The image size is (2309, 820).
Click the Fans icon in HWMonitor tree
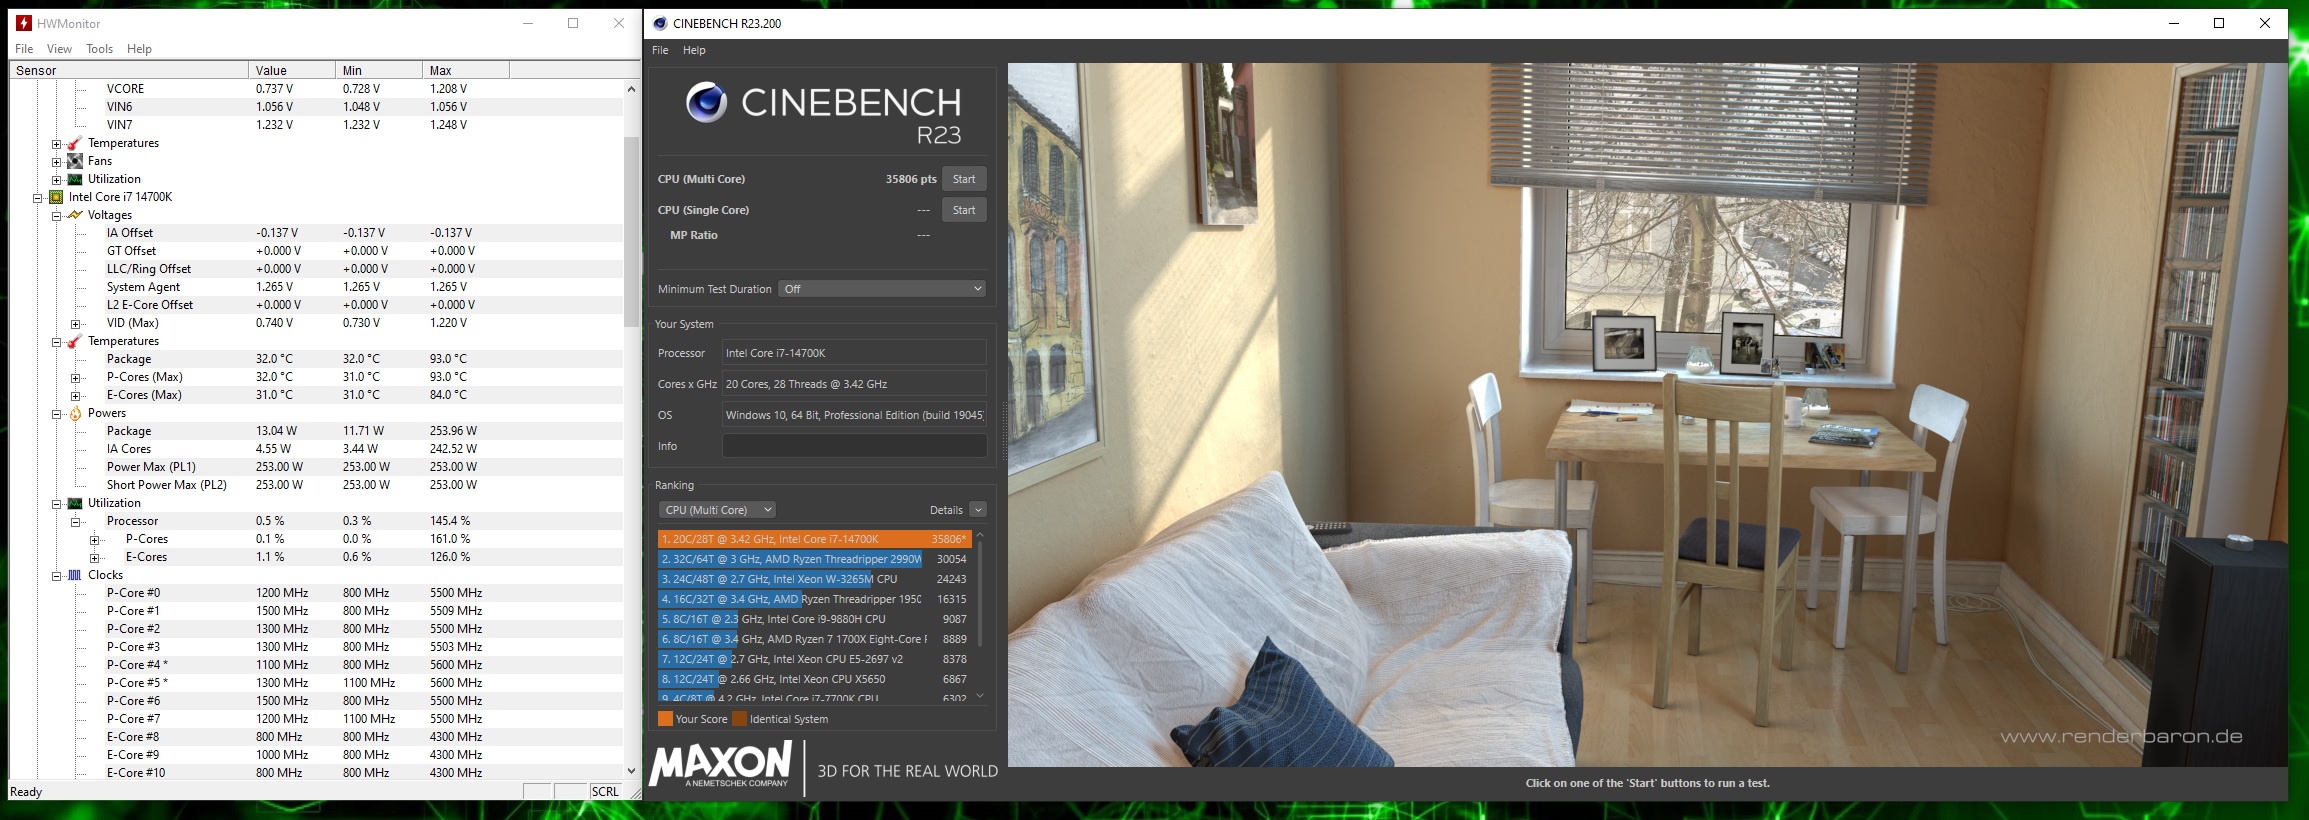(75, 161)
